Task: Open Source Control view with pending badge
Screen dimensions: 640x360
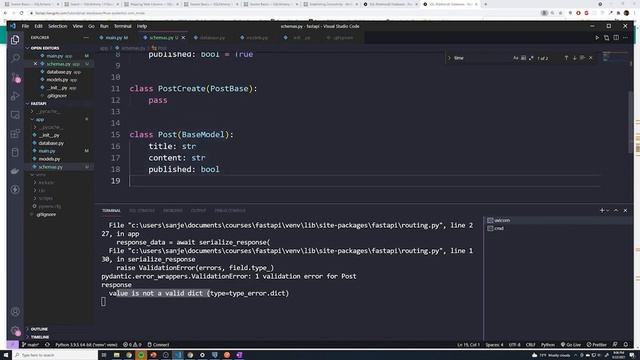Action: point(15,77)
